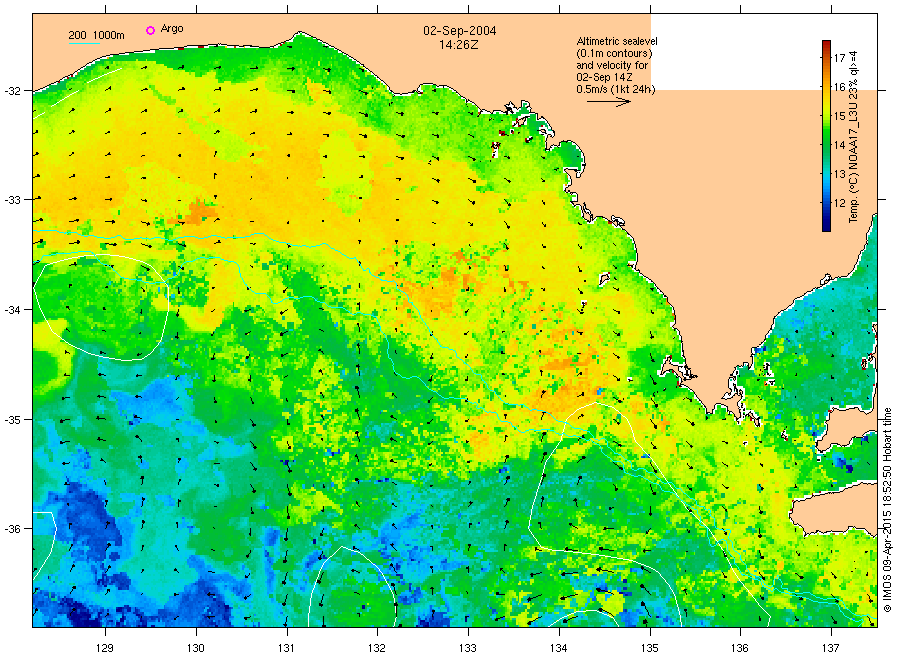Click the 0.5m/s velocity reference arrow
Screen dimensions: 900x660
point(609,101)
